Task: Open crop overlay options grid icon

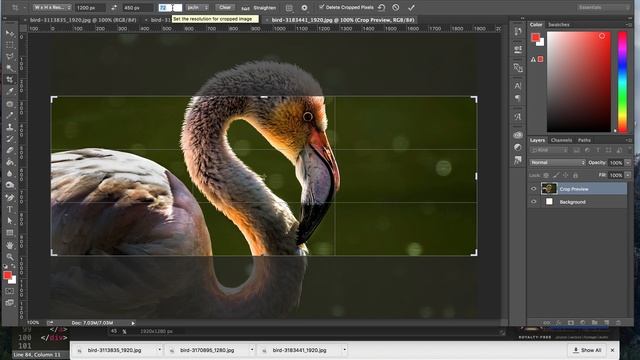Action: (289, 7)
